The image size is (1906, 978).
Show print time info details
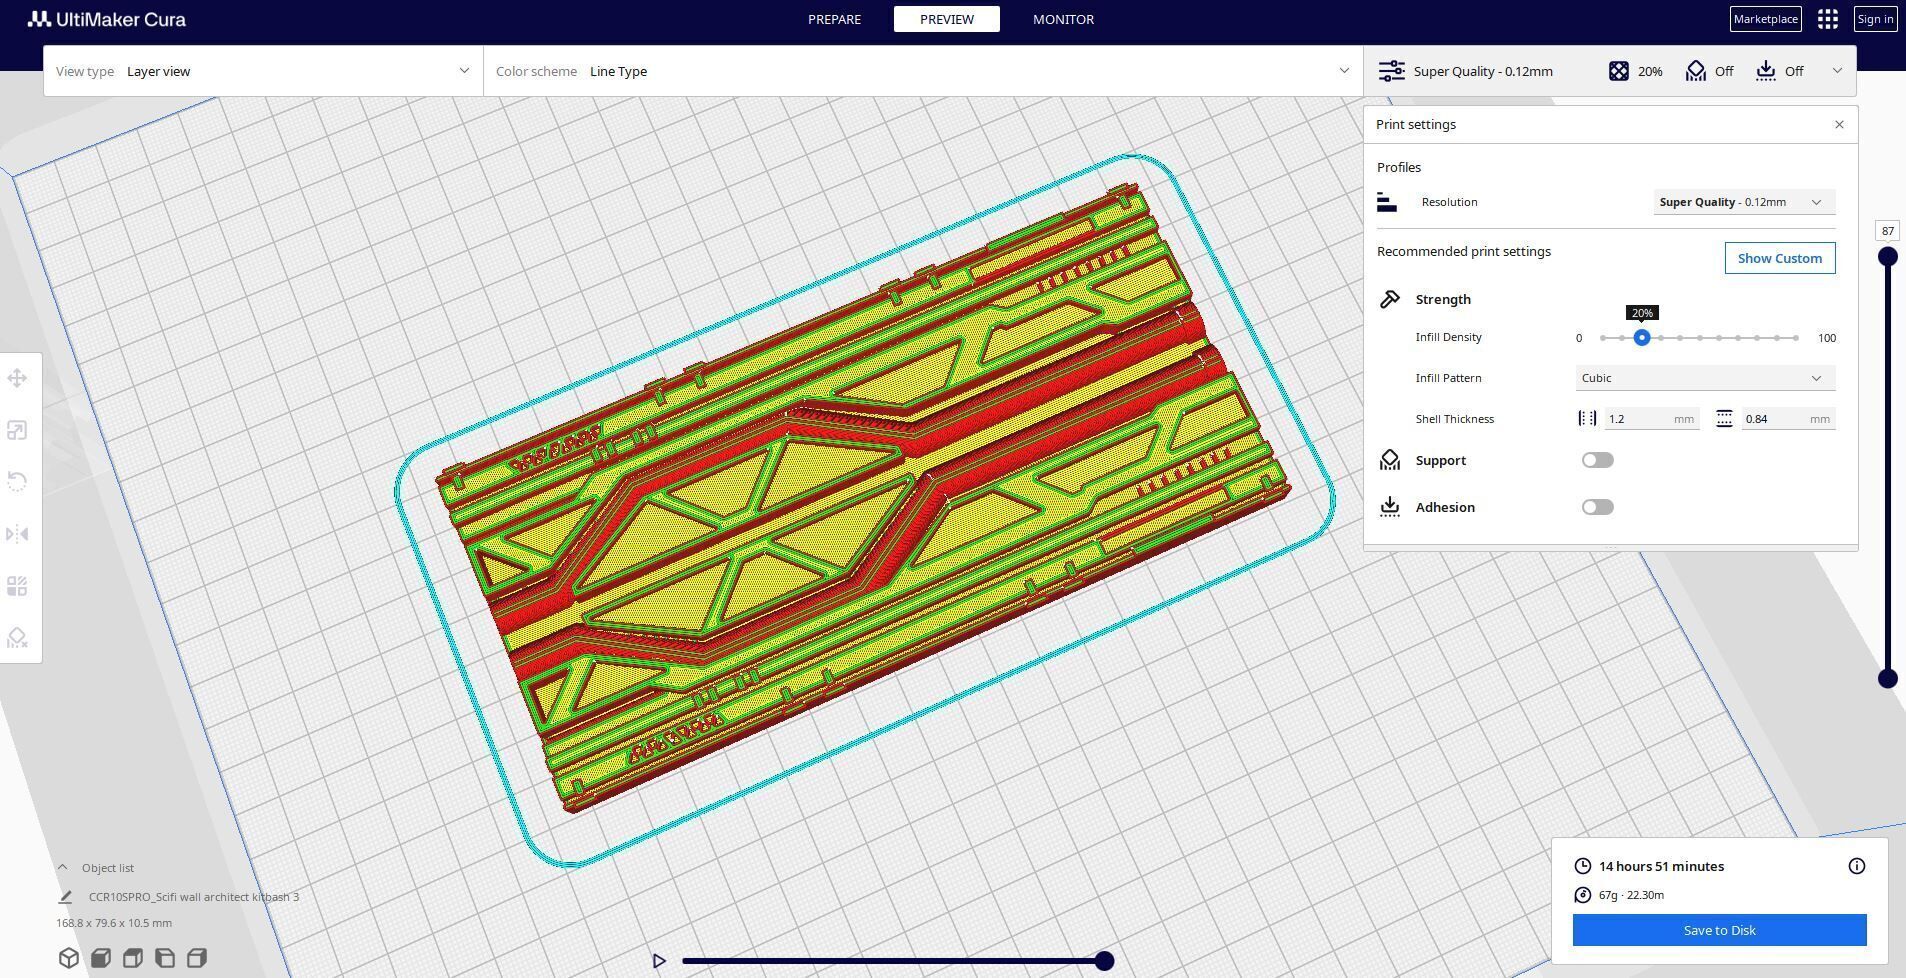pyautogui.click(x=1857, y=866)
